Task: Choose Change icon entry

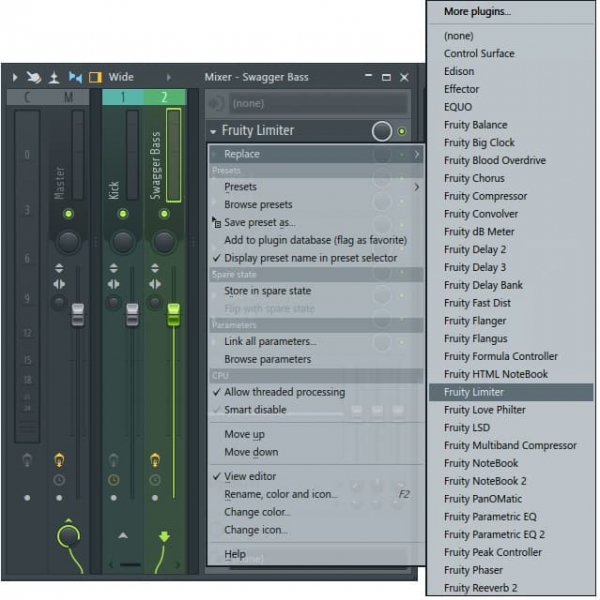Action: [x=317, y=530]
